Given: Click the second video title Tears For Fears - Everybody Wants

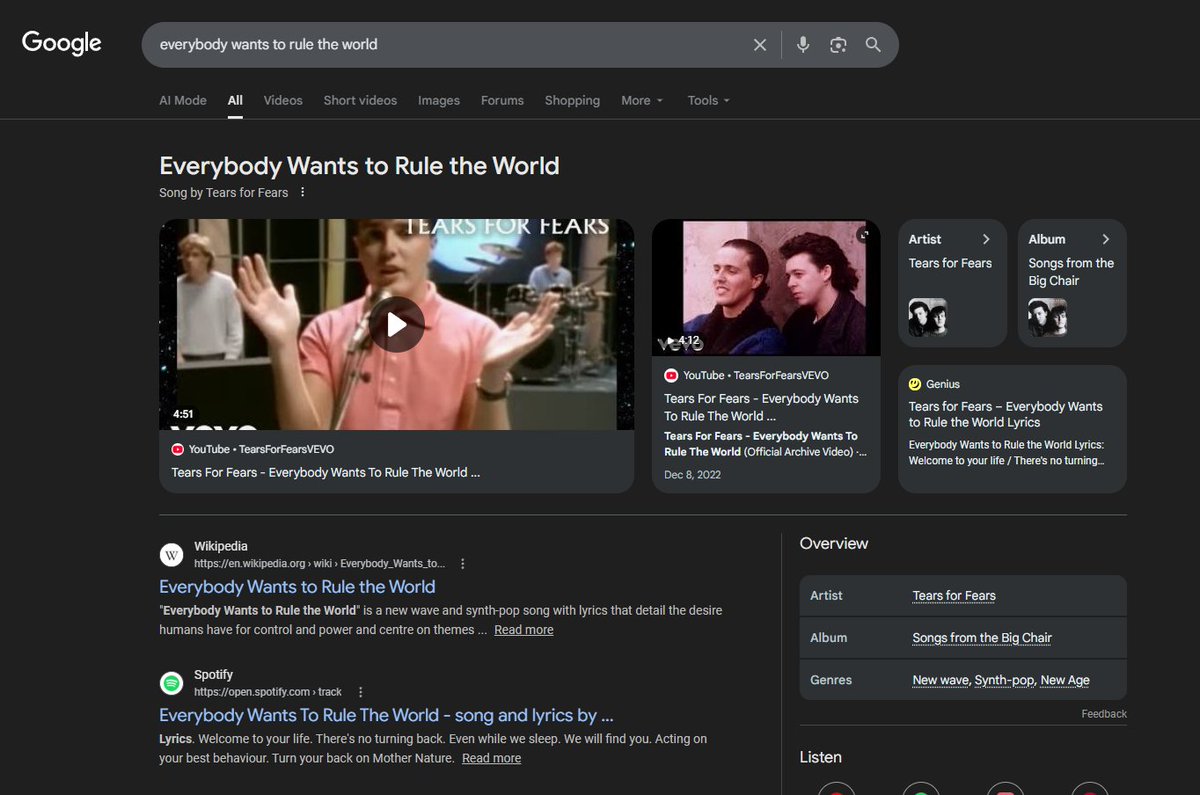Looking at the screenshot, I should tap(761, 407).
